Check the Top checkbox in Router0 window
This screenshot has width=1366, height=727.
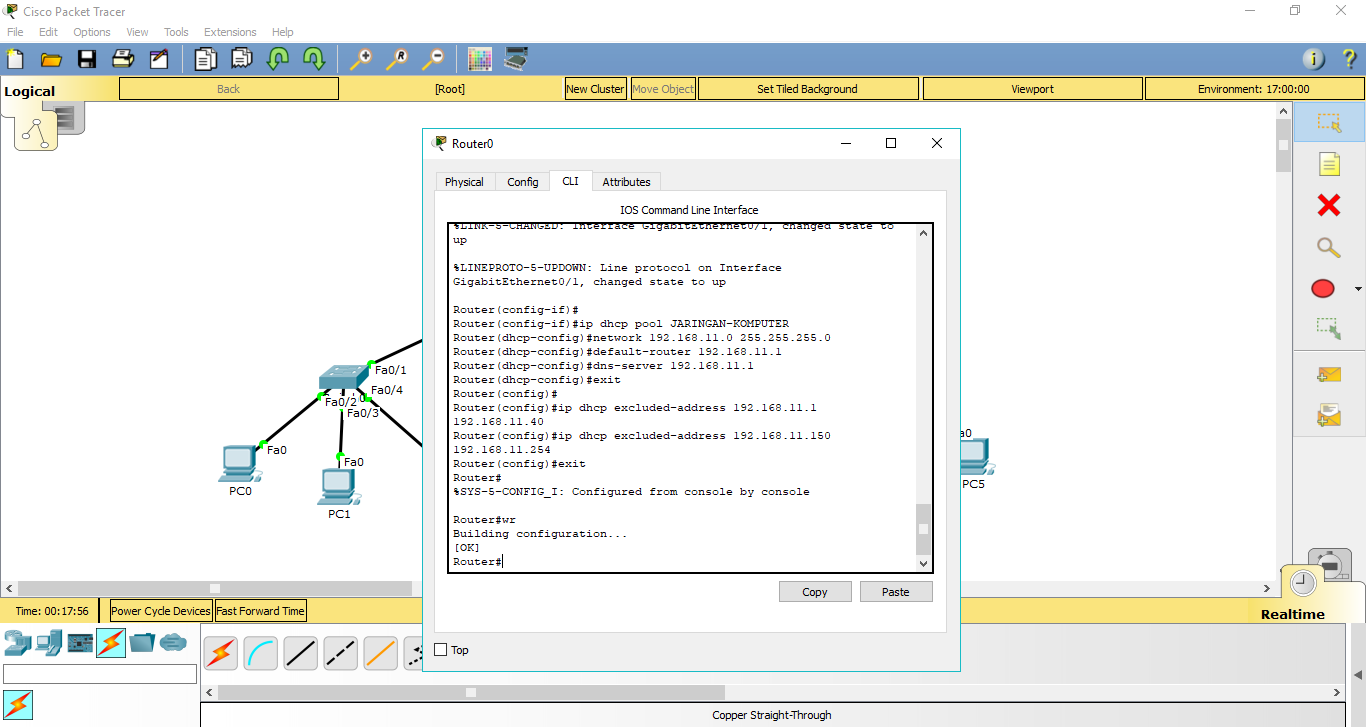tap(441, 650)
